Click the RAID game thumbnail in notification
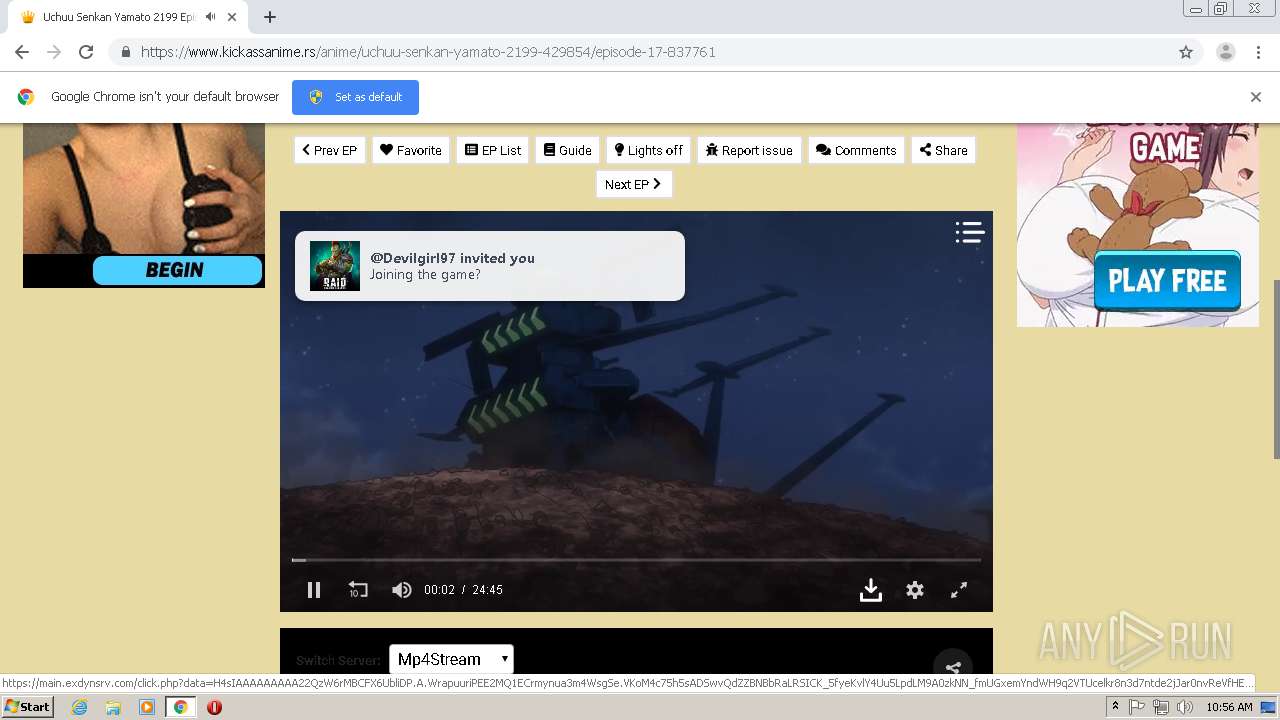This screenshot has height=720, width=1280. coord(335,266)
